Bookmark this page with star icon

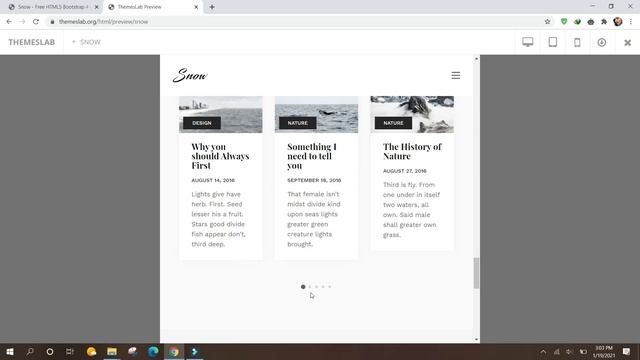(547, 22)
